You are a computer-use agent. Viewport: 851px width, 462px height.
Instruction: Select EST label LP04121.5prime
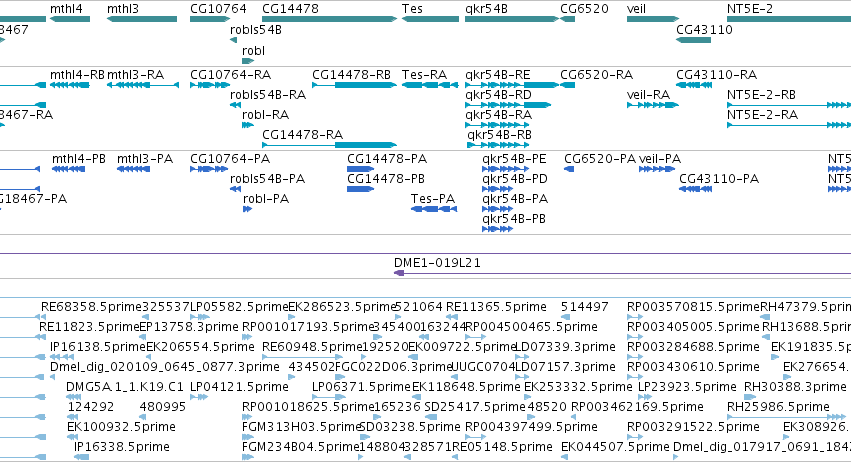(239, 387)
